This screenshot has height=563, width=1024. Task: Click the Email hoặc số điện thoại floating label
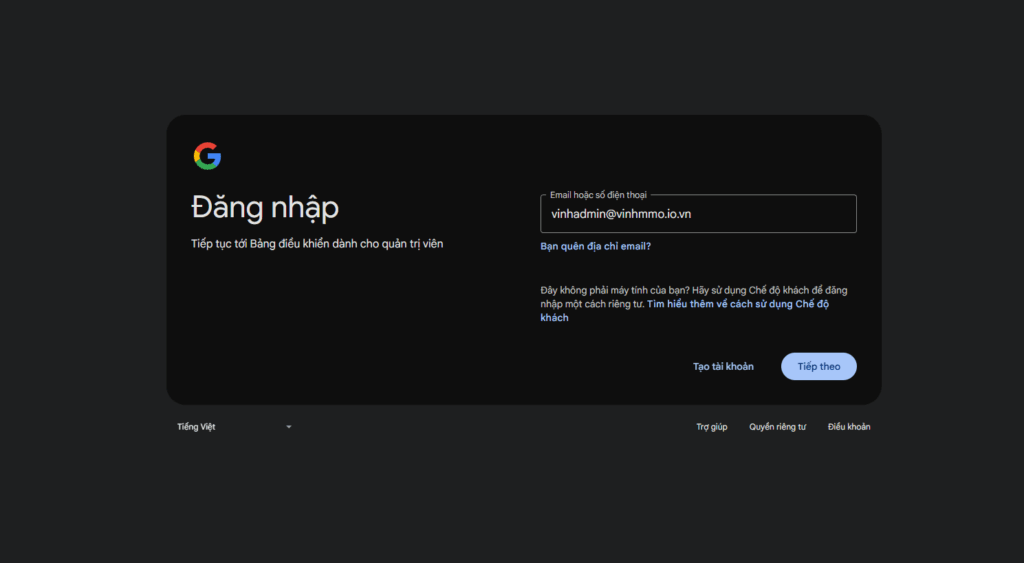click(x=600, y=195)
